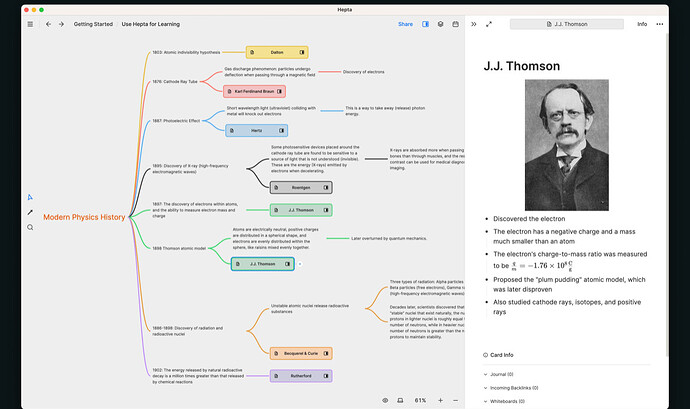Zoom in with the plus button

click(x=440, y=401)
